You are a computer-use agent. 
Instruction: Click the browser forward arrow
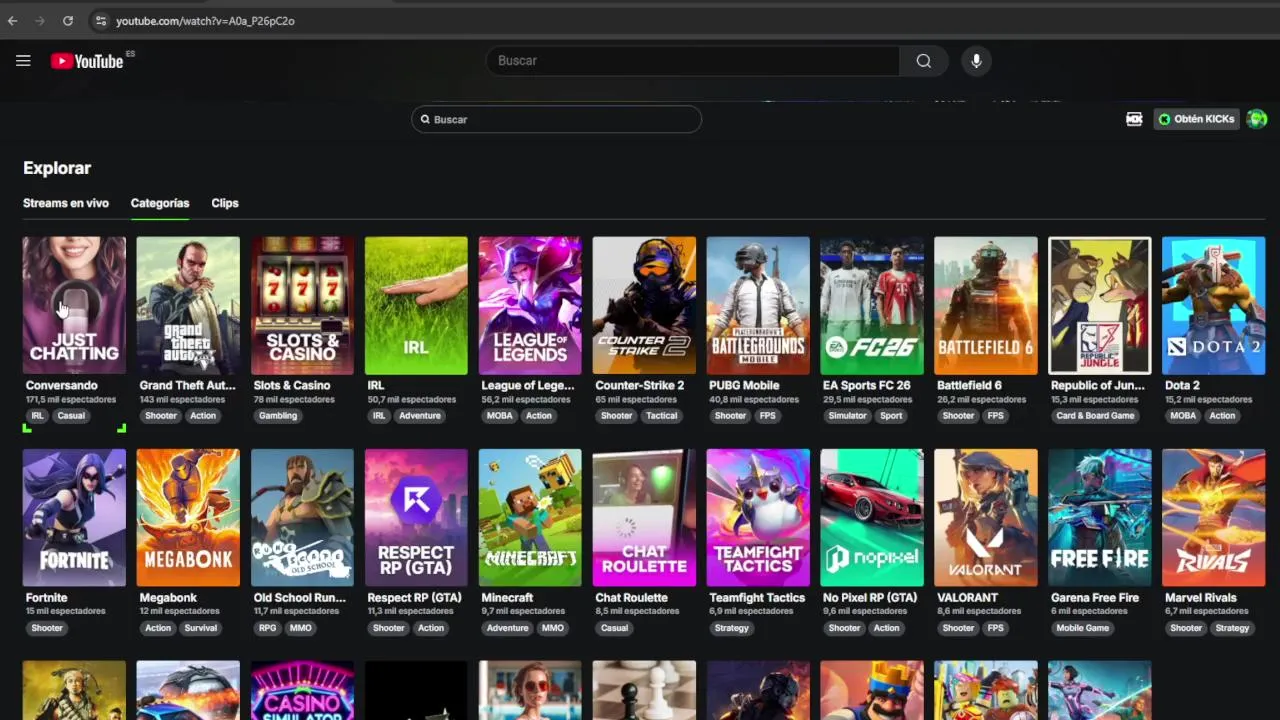point(40,20)
